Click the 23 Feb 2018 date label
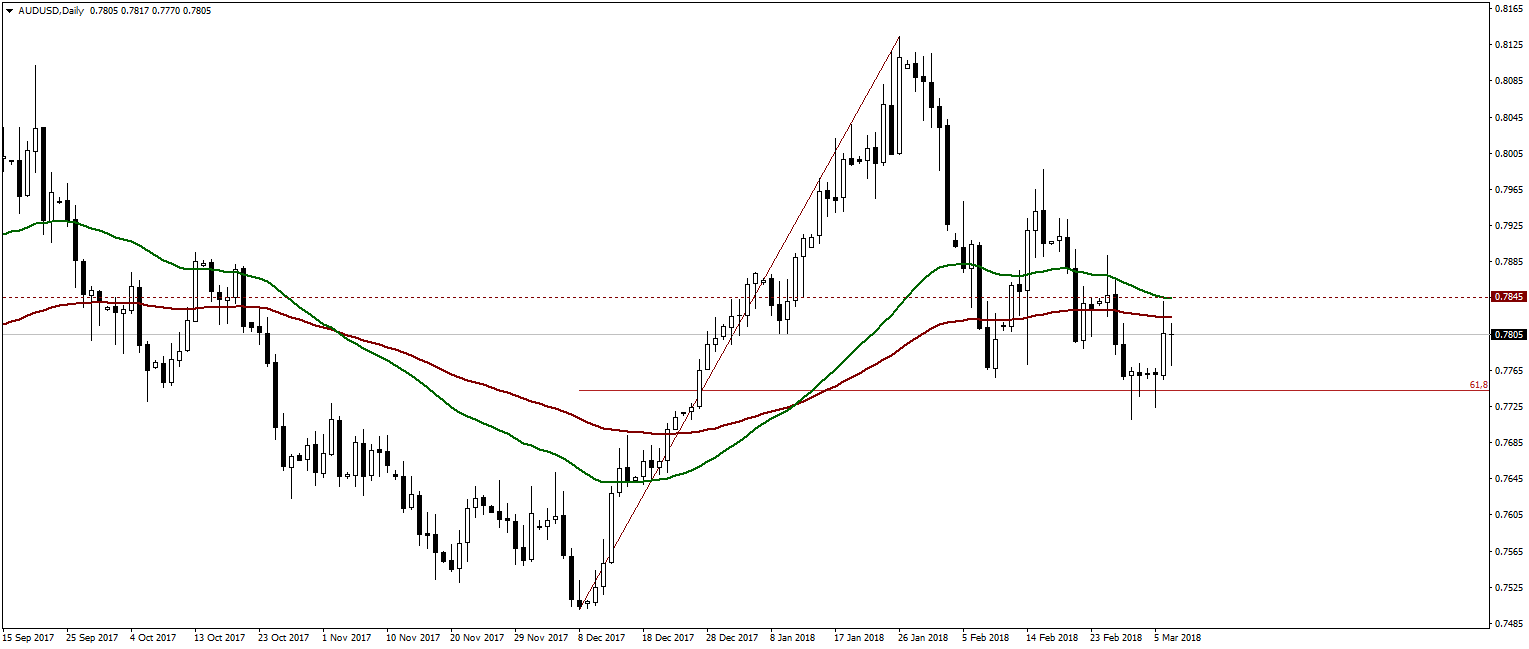 click(1118, 637)
